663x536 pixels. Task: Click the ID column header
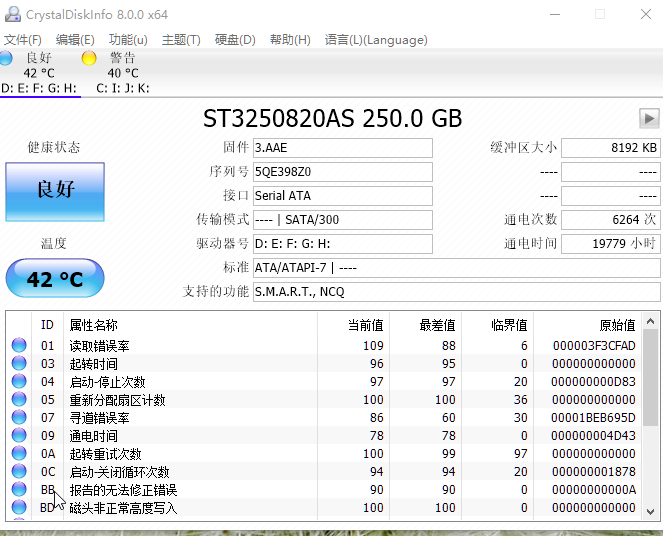click(x=47, y=325)
